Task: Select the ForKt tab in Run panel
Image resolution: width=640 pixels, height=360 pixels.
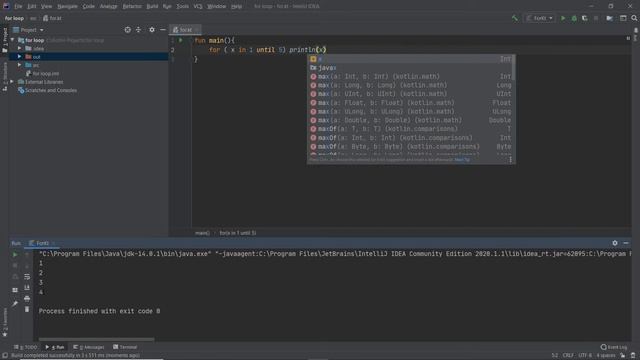Action: pos(42,243)
